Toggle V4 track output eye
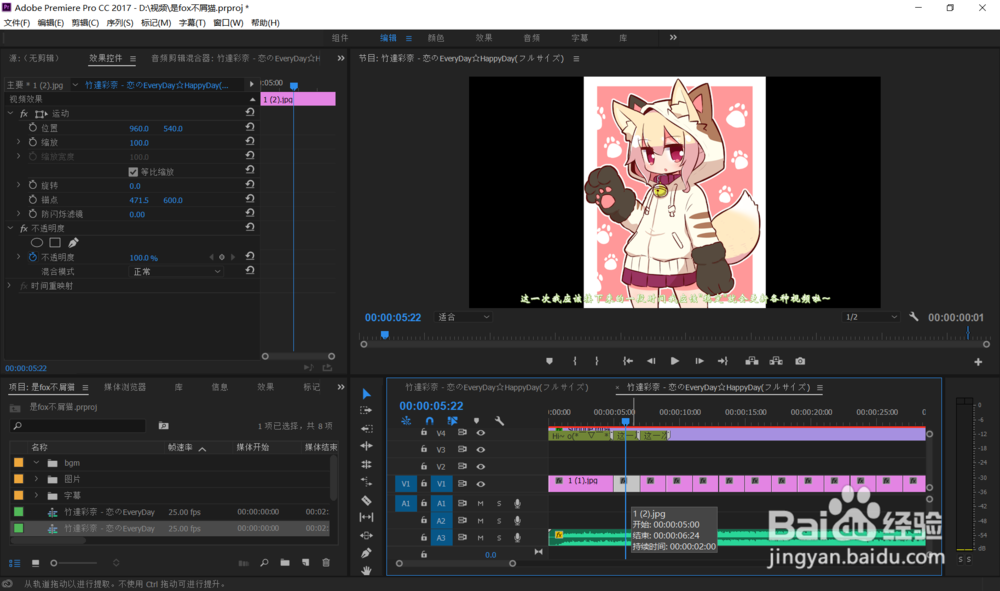This screenshot has height=591, width=1000. 481,433
